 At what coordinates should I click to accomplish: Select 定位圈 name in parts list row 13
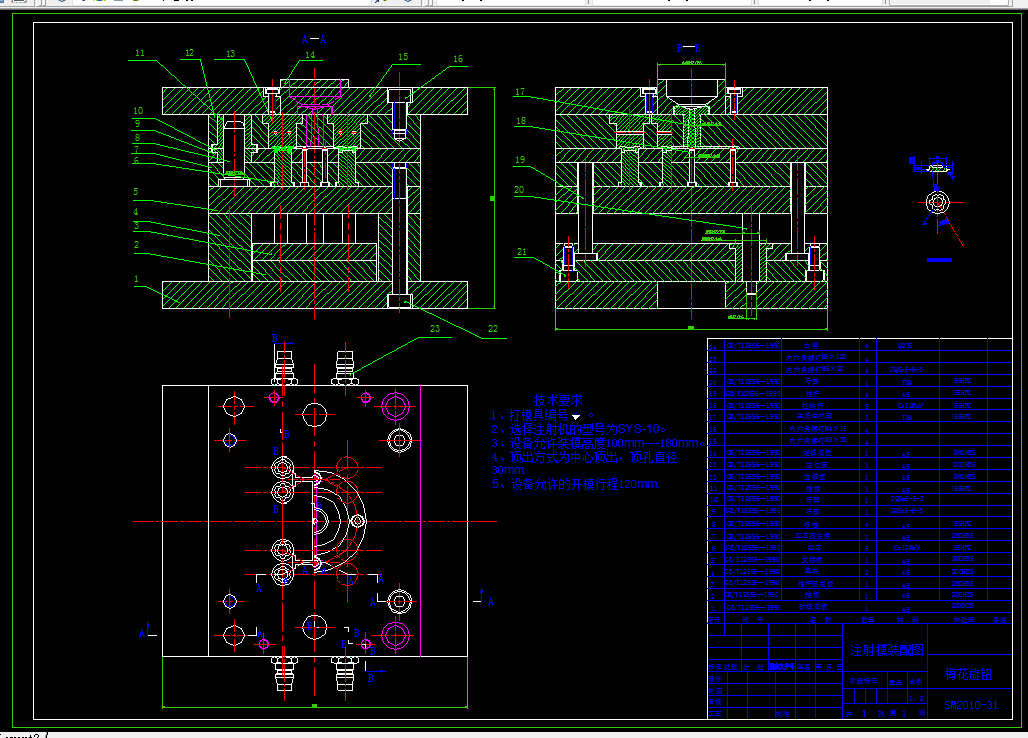click(816, 465)
